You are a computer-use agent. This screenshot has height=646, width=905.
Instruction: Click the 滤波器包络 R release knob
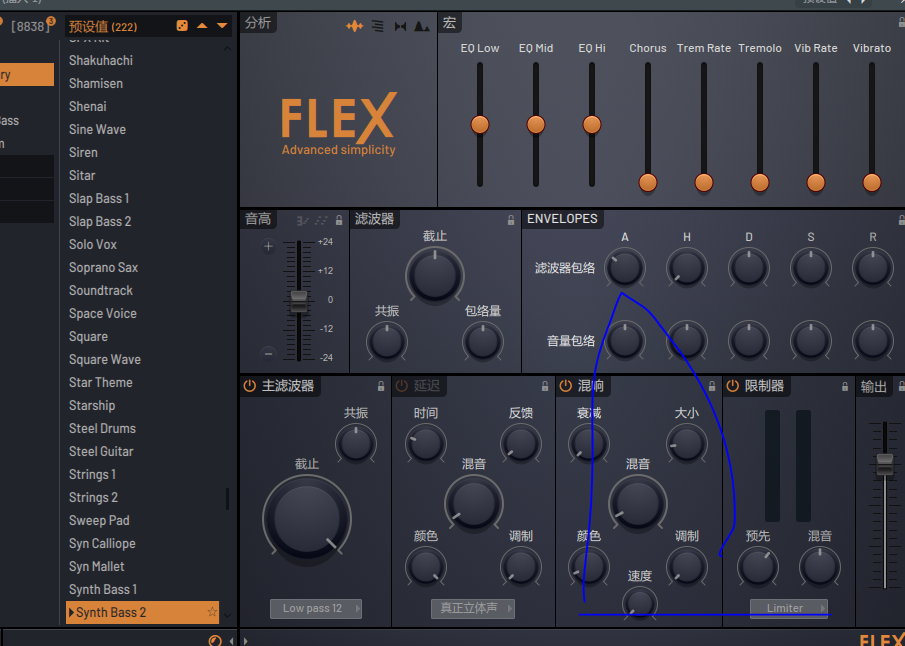(x=873, y=268)
